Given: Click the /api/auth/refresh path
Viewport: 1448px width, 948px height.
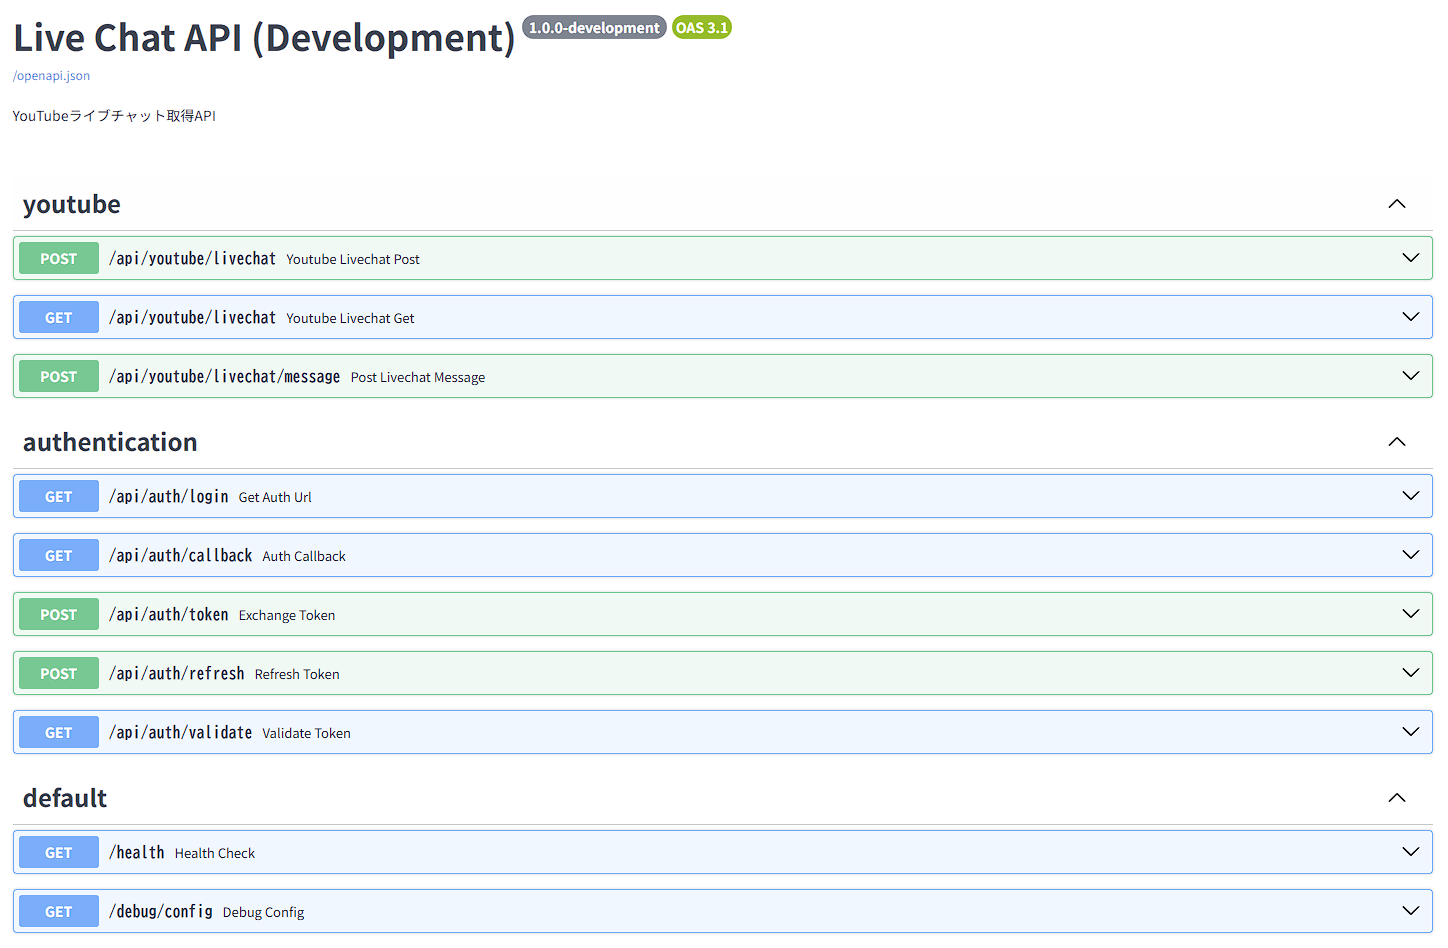Looking at the screenshot, I should point(177,674).
